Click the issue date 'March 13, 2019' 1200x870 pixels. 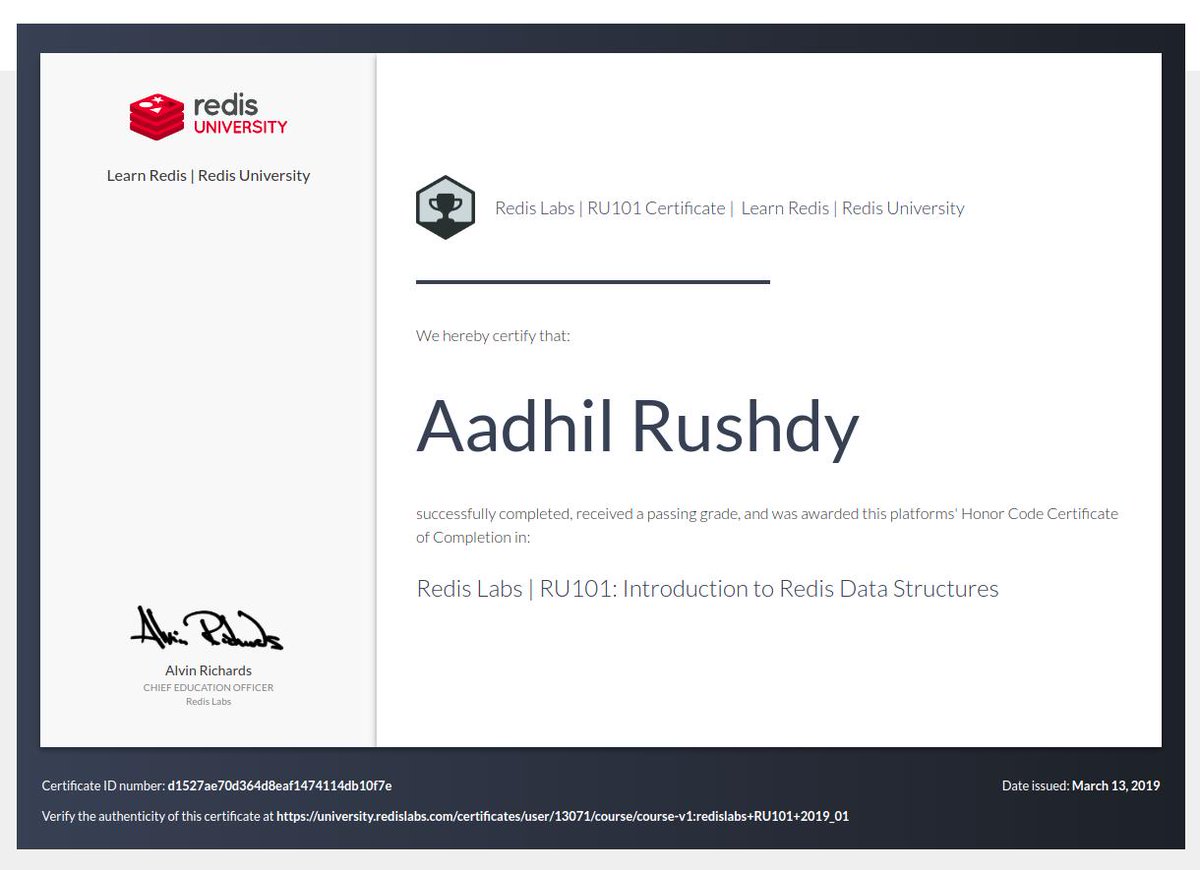pos(1116,786)
